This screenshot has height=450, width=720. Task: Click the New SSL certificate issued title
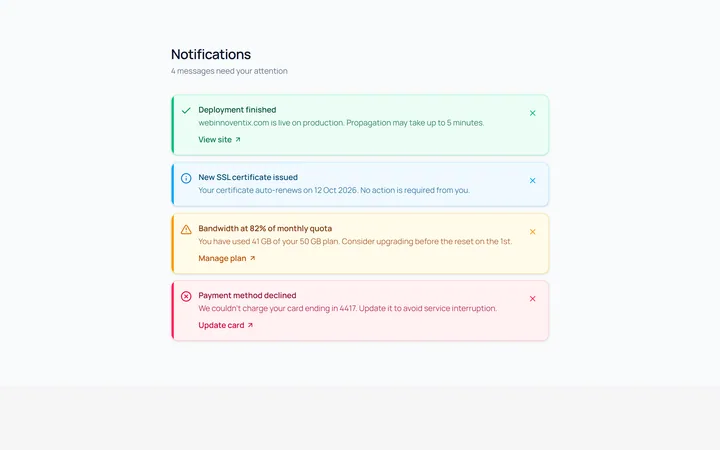[x=248, y=177]
